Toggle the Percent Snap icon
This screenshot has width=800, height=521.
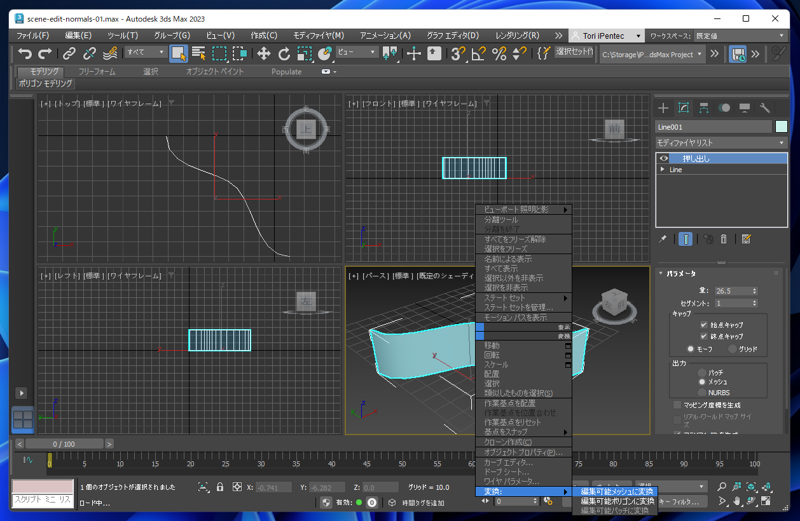(x=498, y=53)
